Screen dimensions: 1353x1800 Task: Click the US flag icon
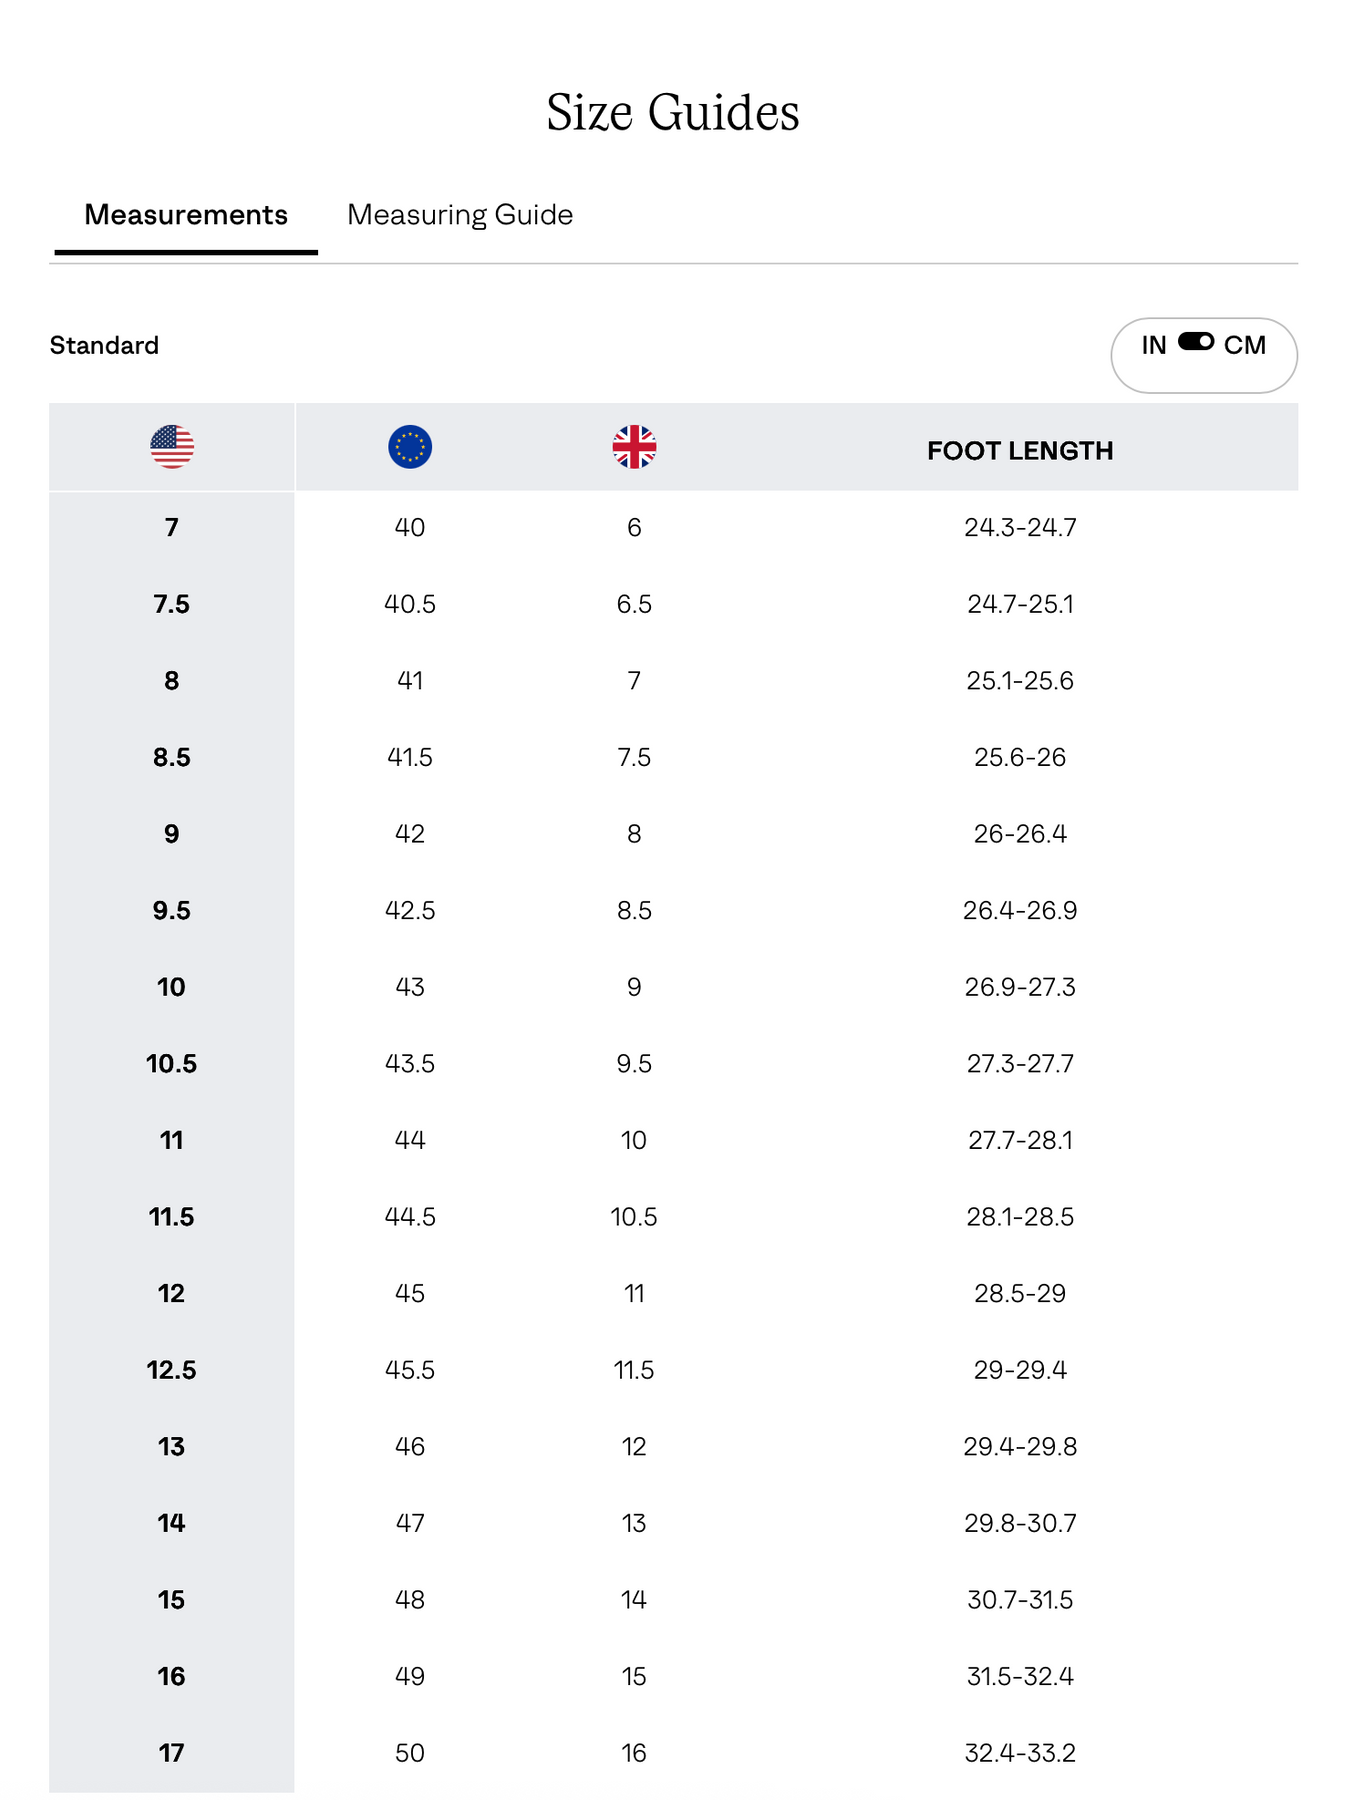[172, 447]
